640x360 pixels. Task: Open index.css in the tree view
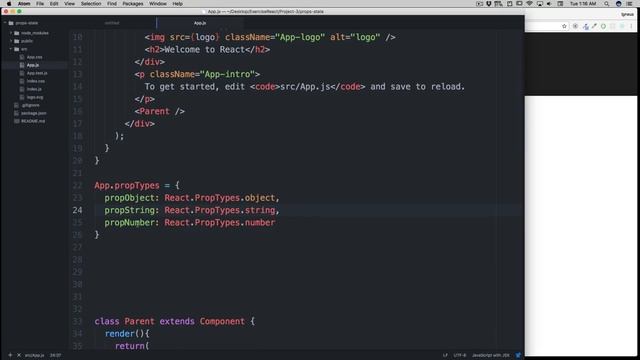click(x=36, y=81)
